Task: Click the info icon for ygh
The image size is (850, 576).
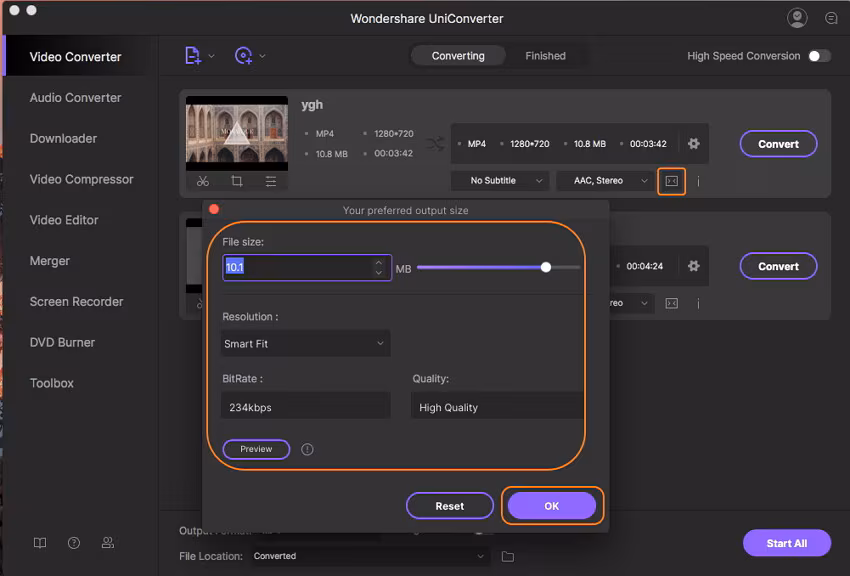Action: pos(698,181)
